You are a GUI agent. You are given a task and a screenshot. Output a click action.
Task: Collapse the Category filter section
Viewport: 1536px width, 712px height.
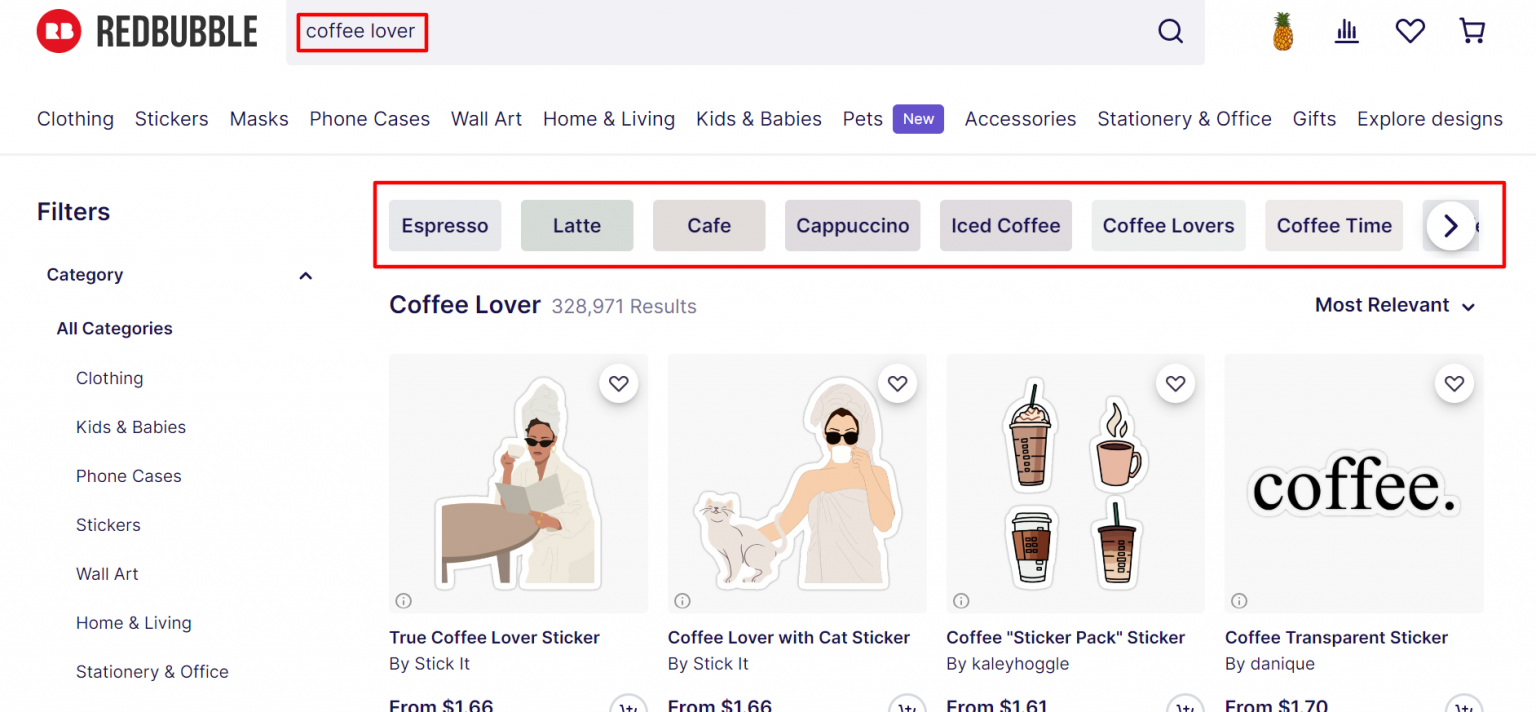click(305, 275)
